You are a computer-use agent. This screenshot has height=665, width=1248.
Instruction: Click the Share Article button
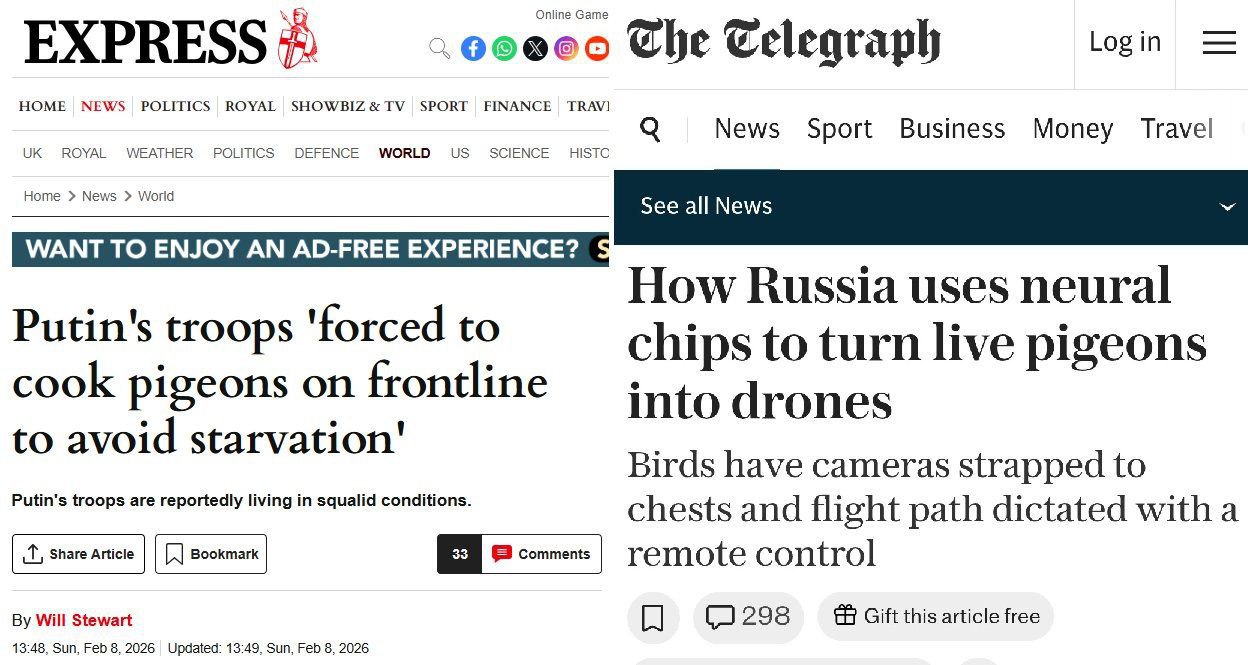click(x=79, y=554)
